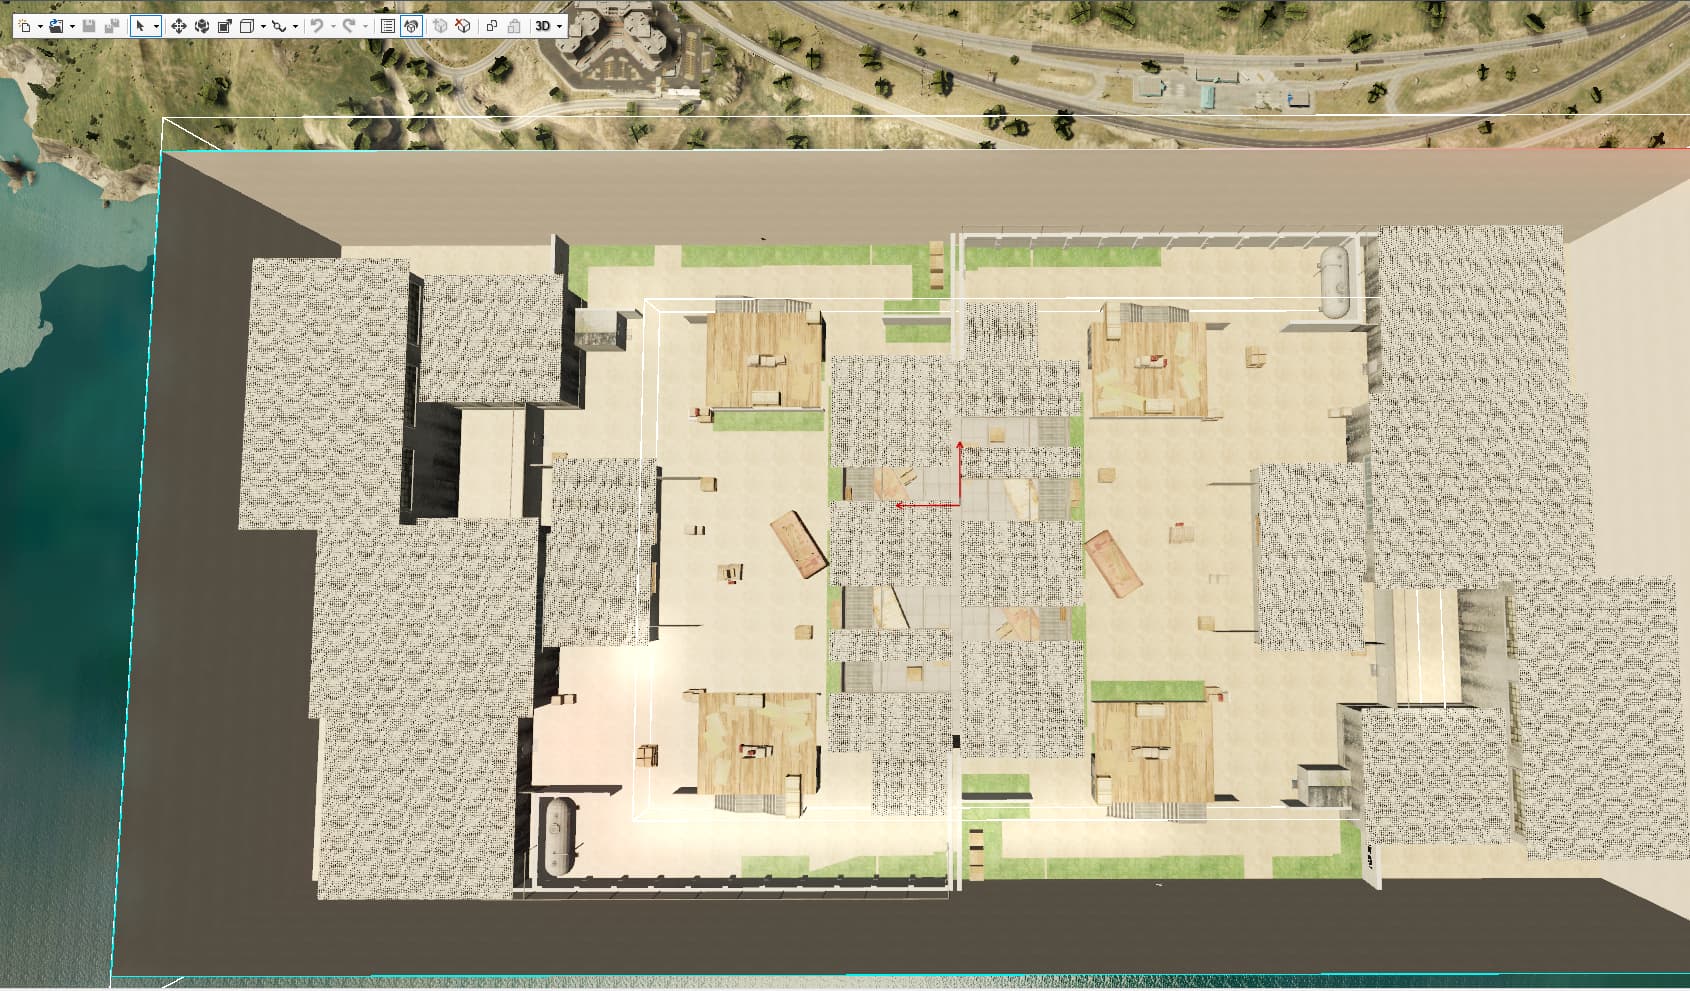Viewport: 1690px width, 991px height.
Task: Click the box volume tool icon
Action: tap(247, 26)
